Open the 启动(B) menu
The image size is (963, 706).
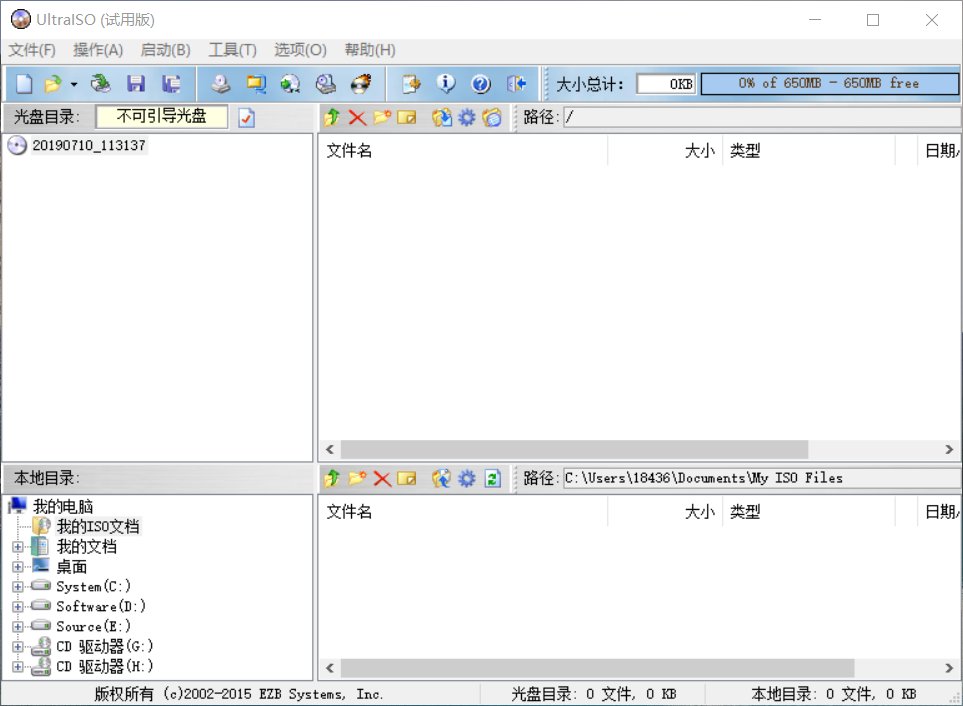[x=165, y=50]
